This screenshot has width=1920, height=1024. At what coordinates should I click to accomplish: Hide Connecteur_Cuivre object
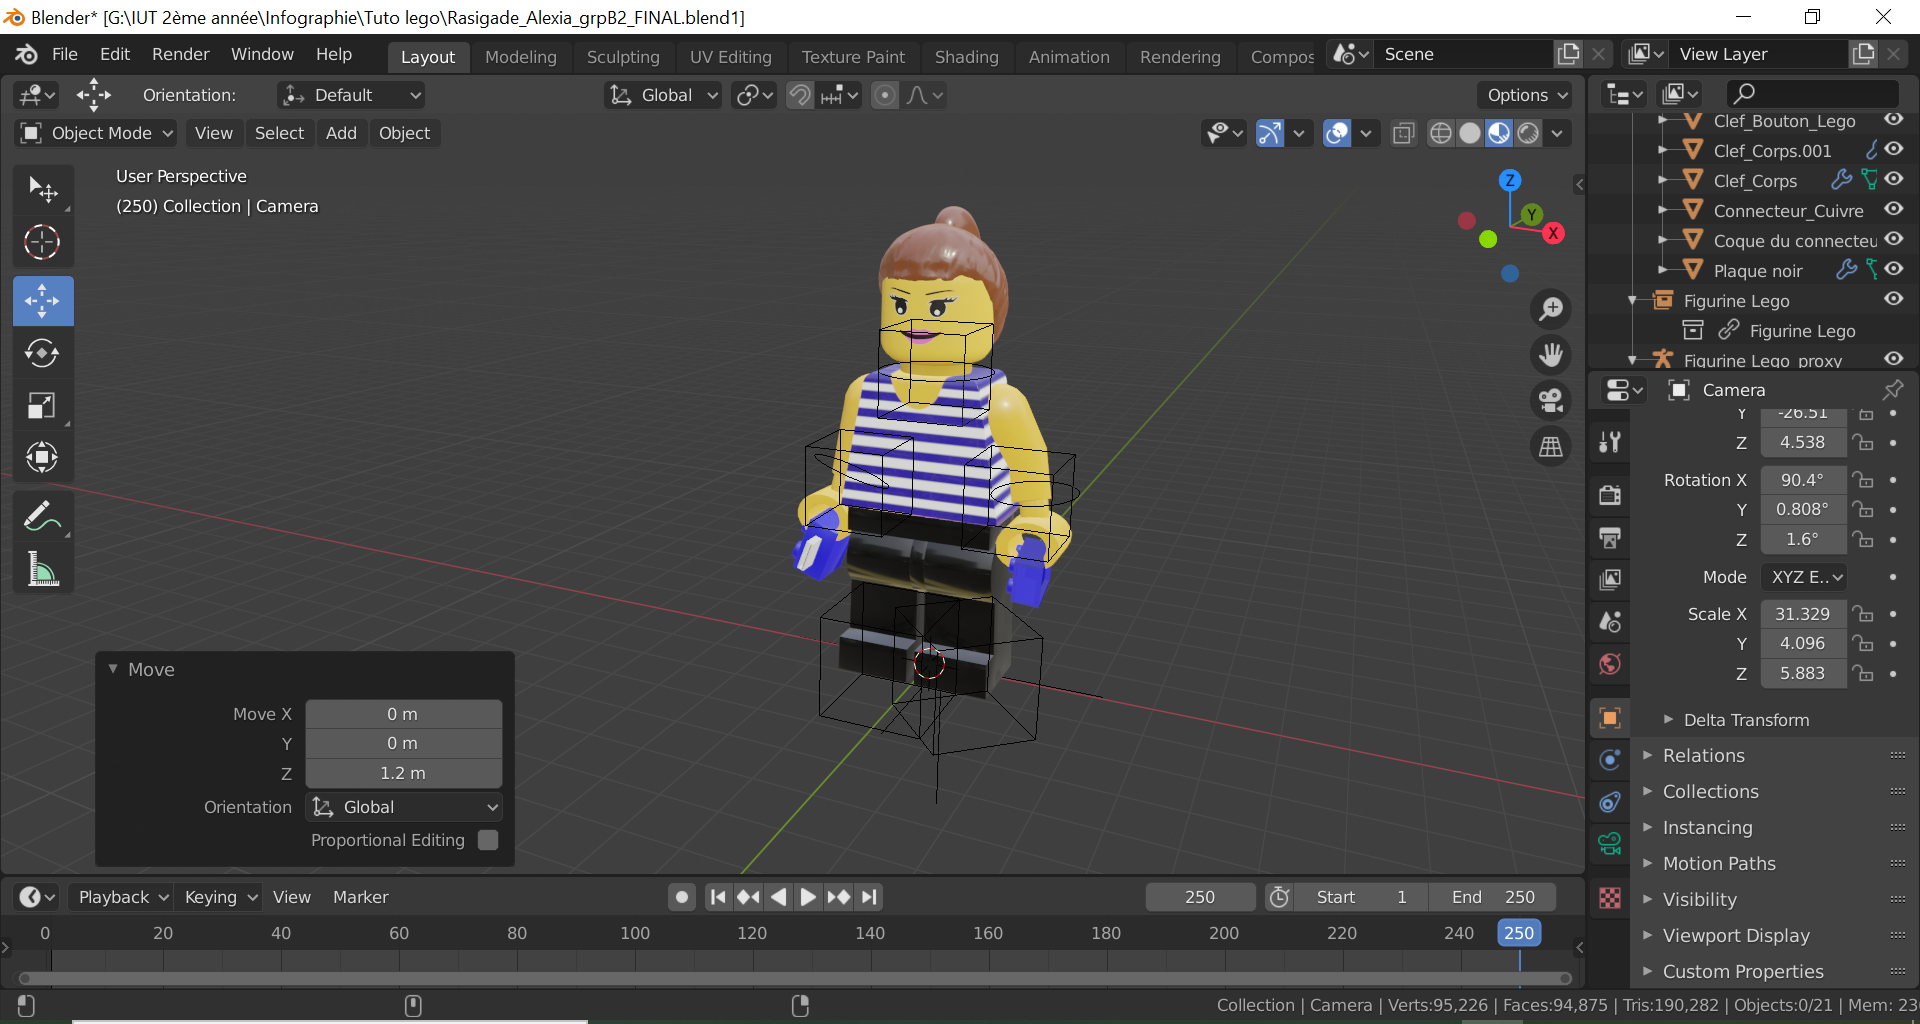(x=1894, y=209)
